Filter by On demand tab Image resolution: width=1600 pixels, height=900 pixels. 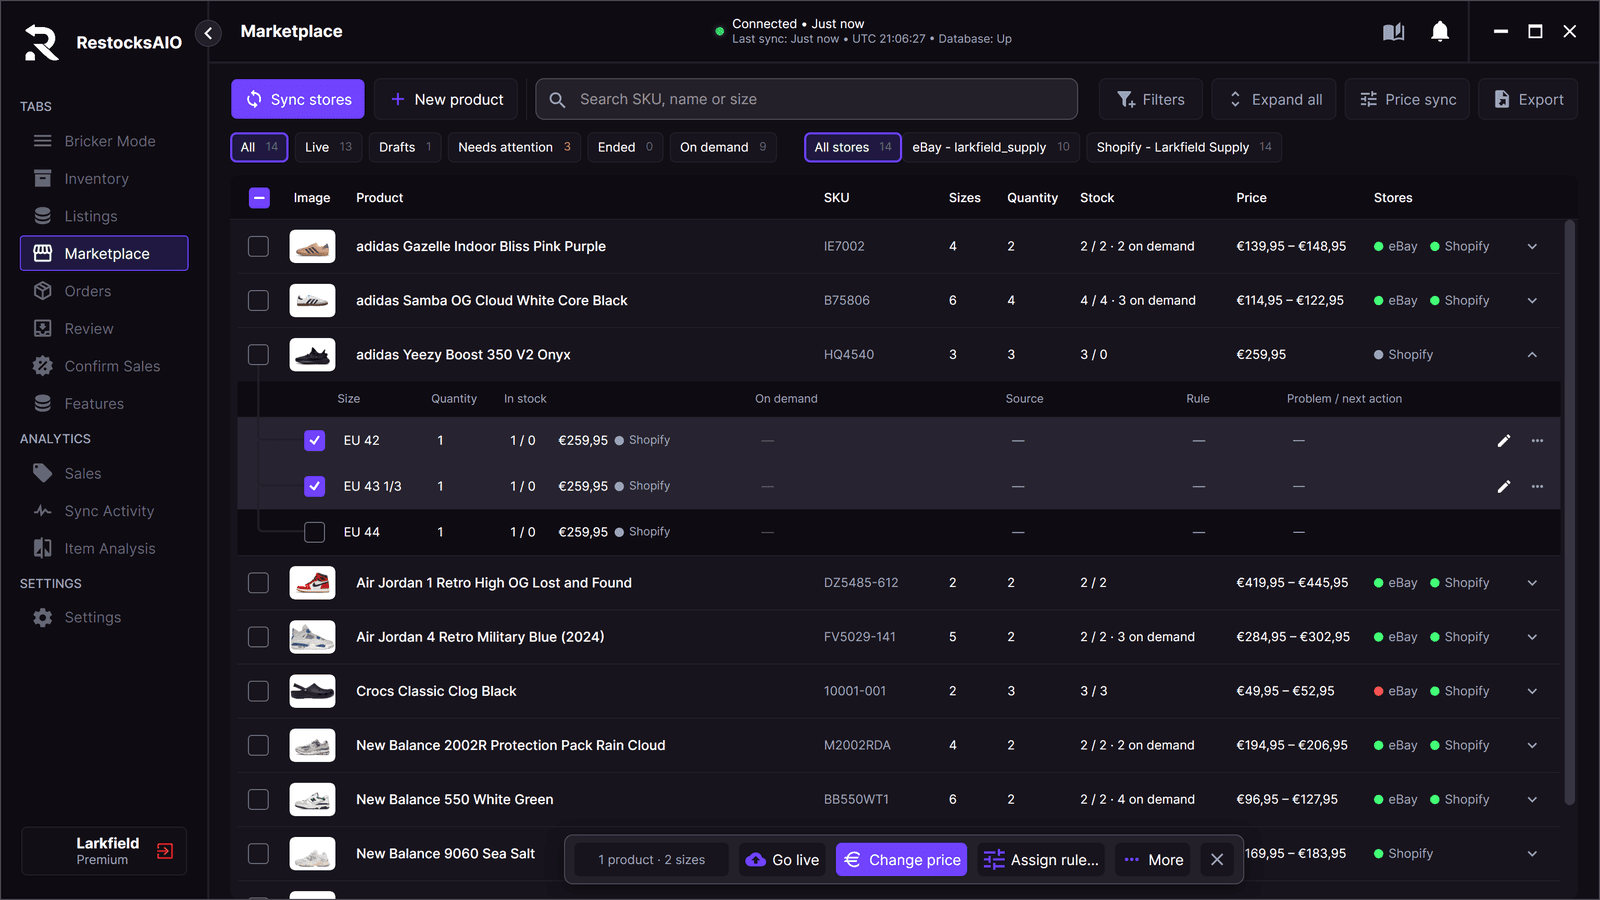723,147
